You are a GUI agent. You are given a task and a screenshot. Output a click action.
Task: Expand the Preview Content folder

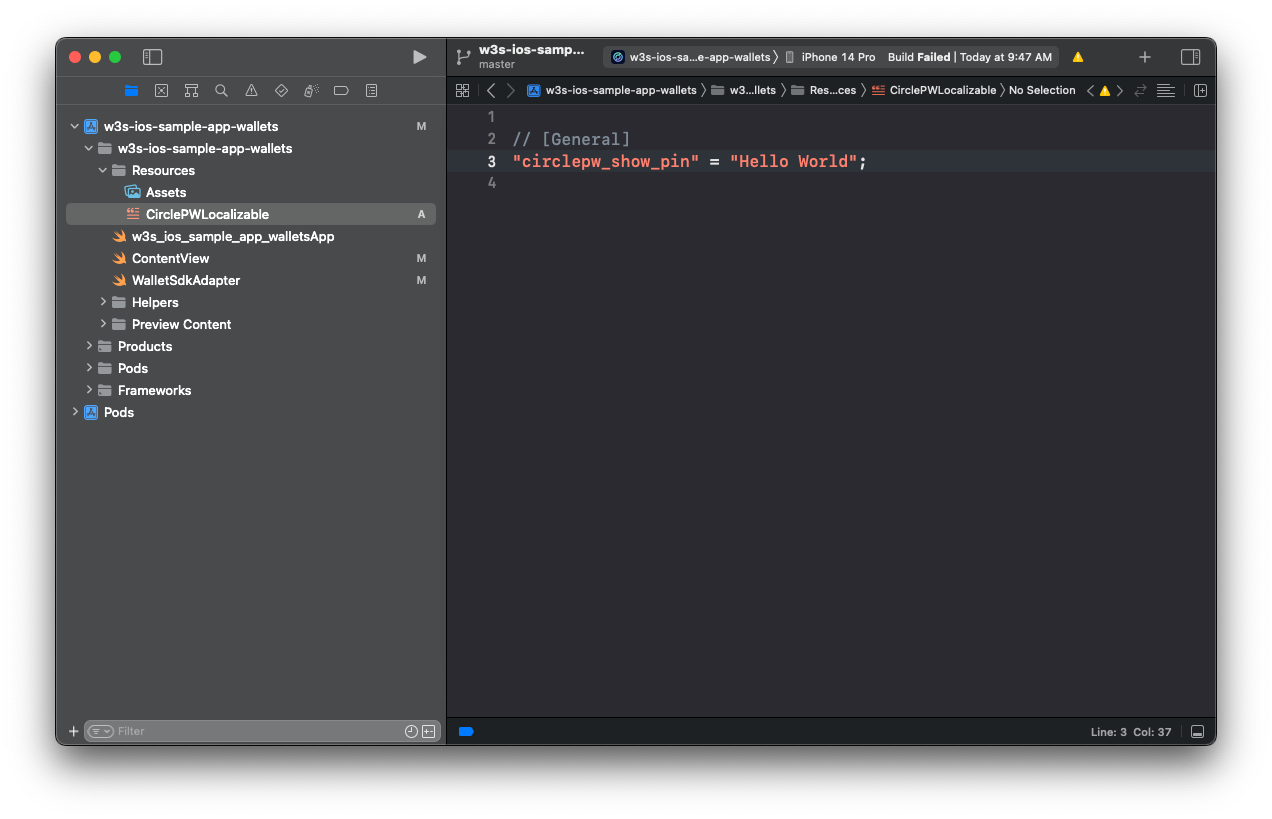tap(103, 324)
